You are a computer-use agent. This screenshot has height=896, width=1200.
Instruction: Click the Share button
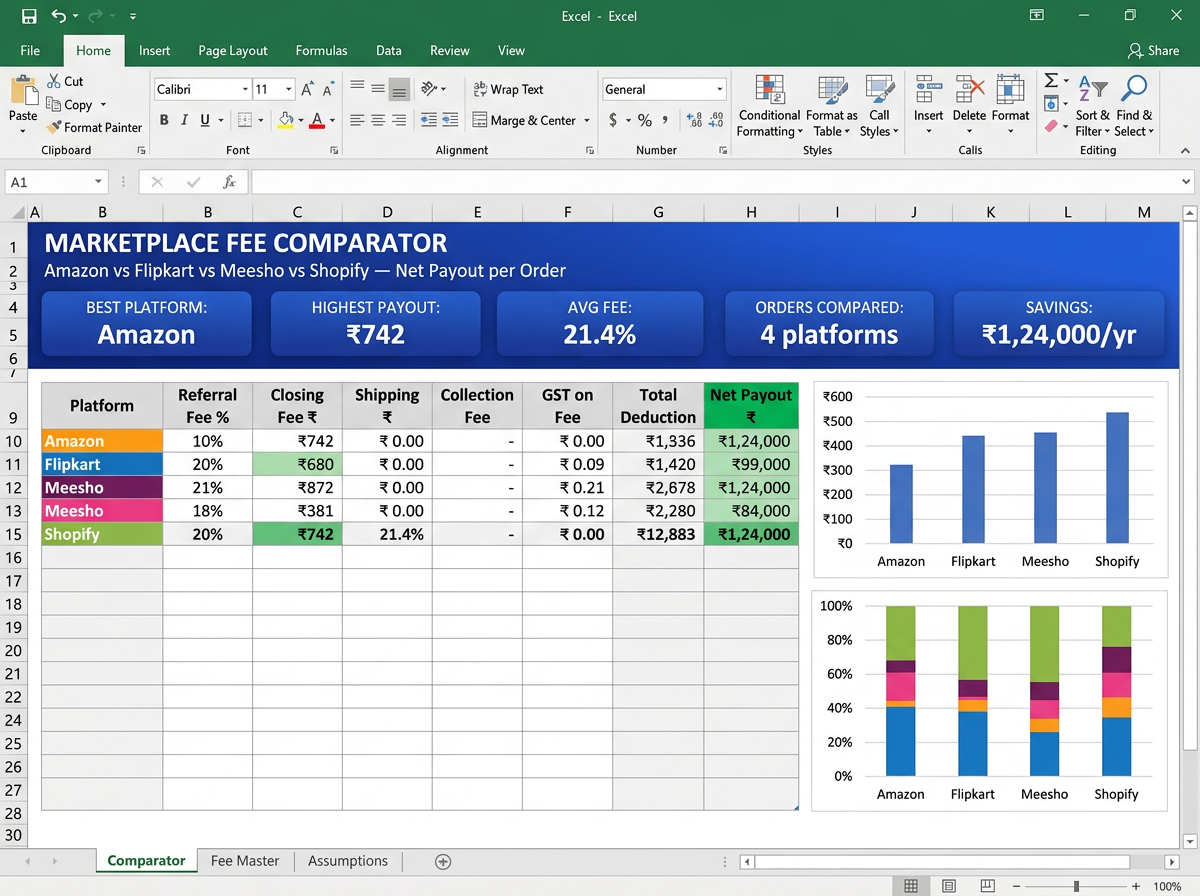point(1153,50)
